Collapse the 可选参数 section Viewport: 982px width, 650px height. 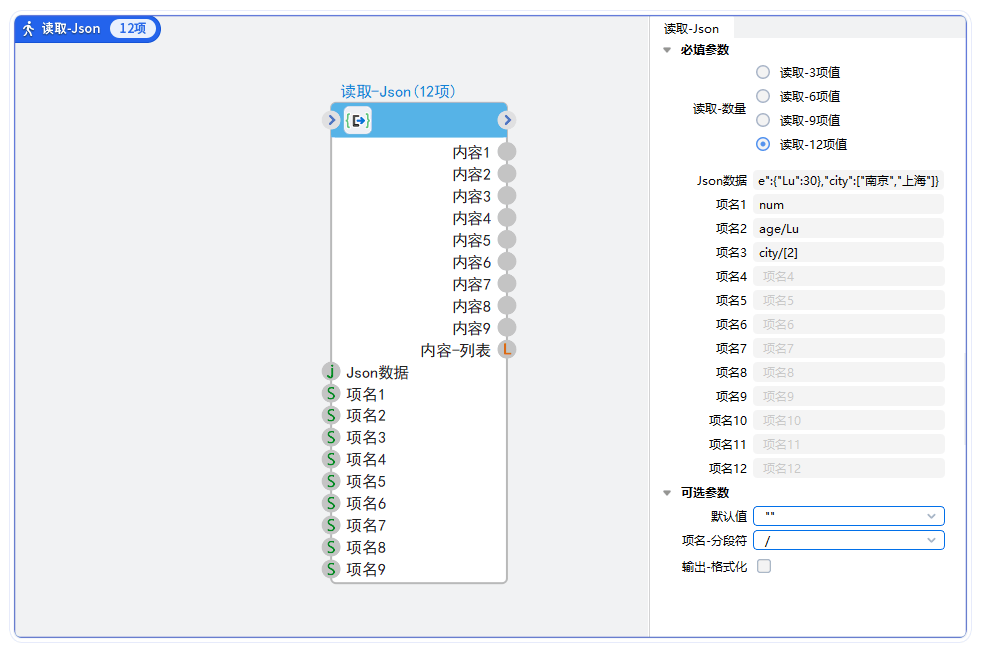(x=667, y=493)
